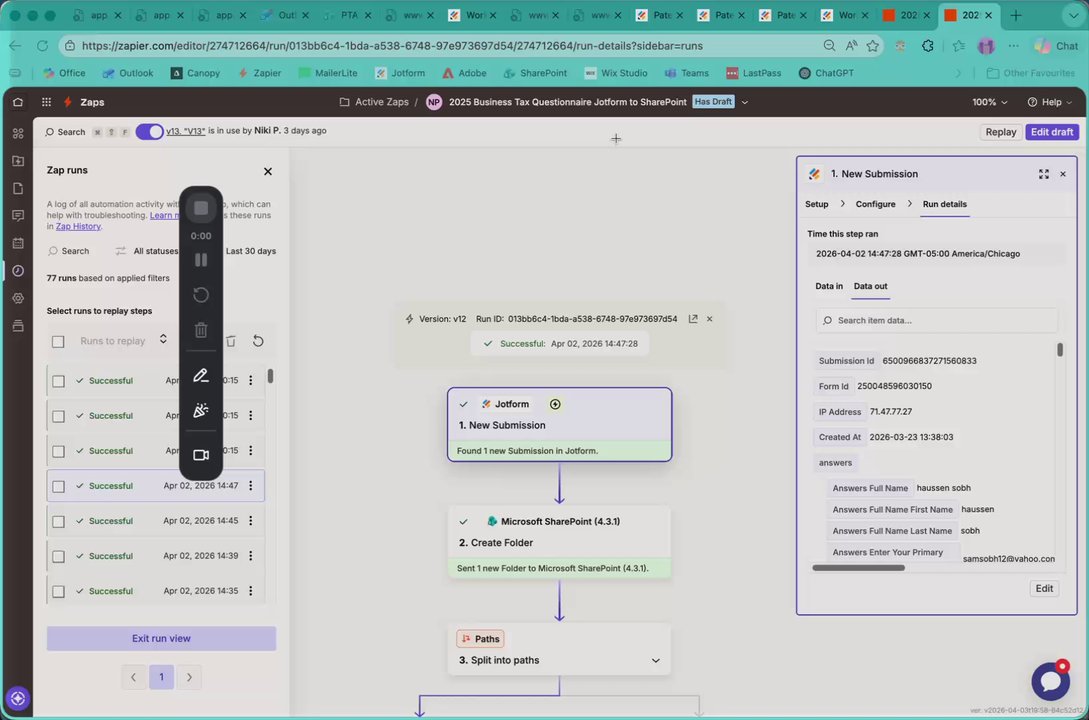The width and height of the screenshot is (1089, 720).
Task: Open the versions stack icon in left sidebar
Action: point(18,326)
